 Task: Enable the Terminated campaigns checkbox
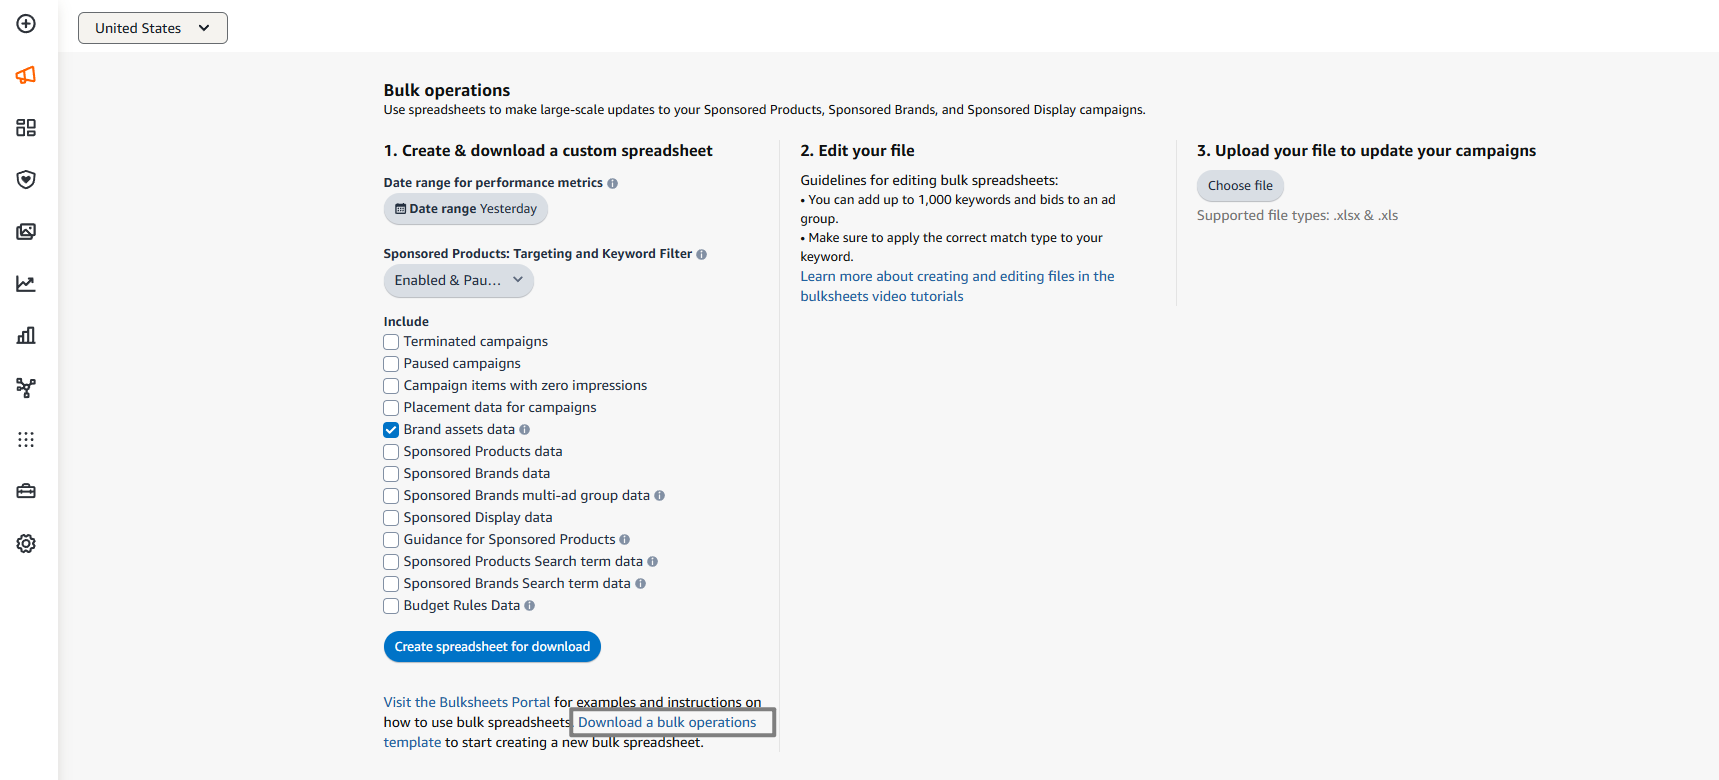pos(390,341)
